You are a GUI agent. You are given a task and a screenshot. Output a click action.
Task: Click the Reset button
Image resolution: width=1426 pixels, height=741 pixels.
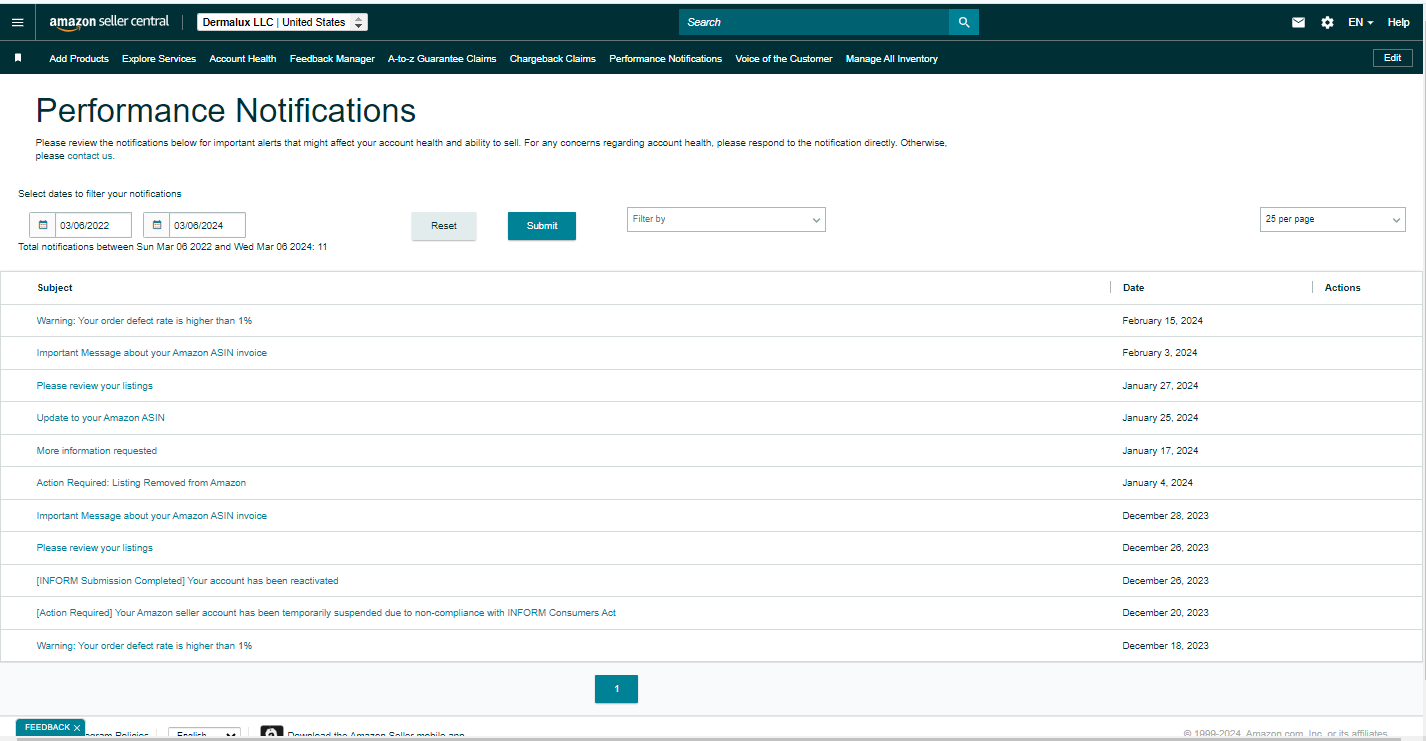tap(444, 226)
